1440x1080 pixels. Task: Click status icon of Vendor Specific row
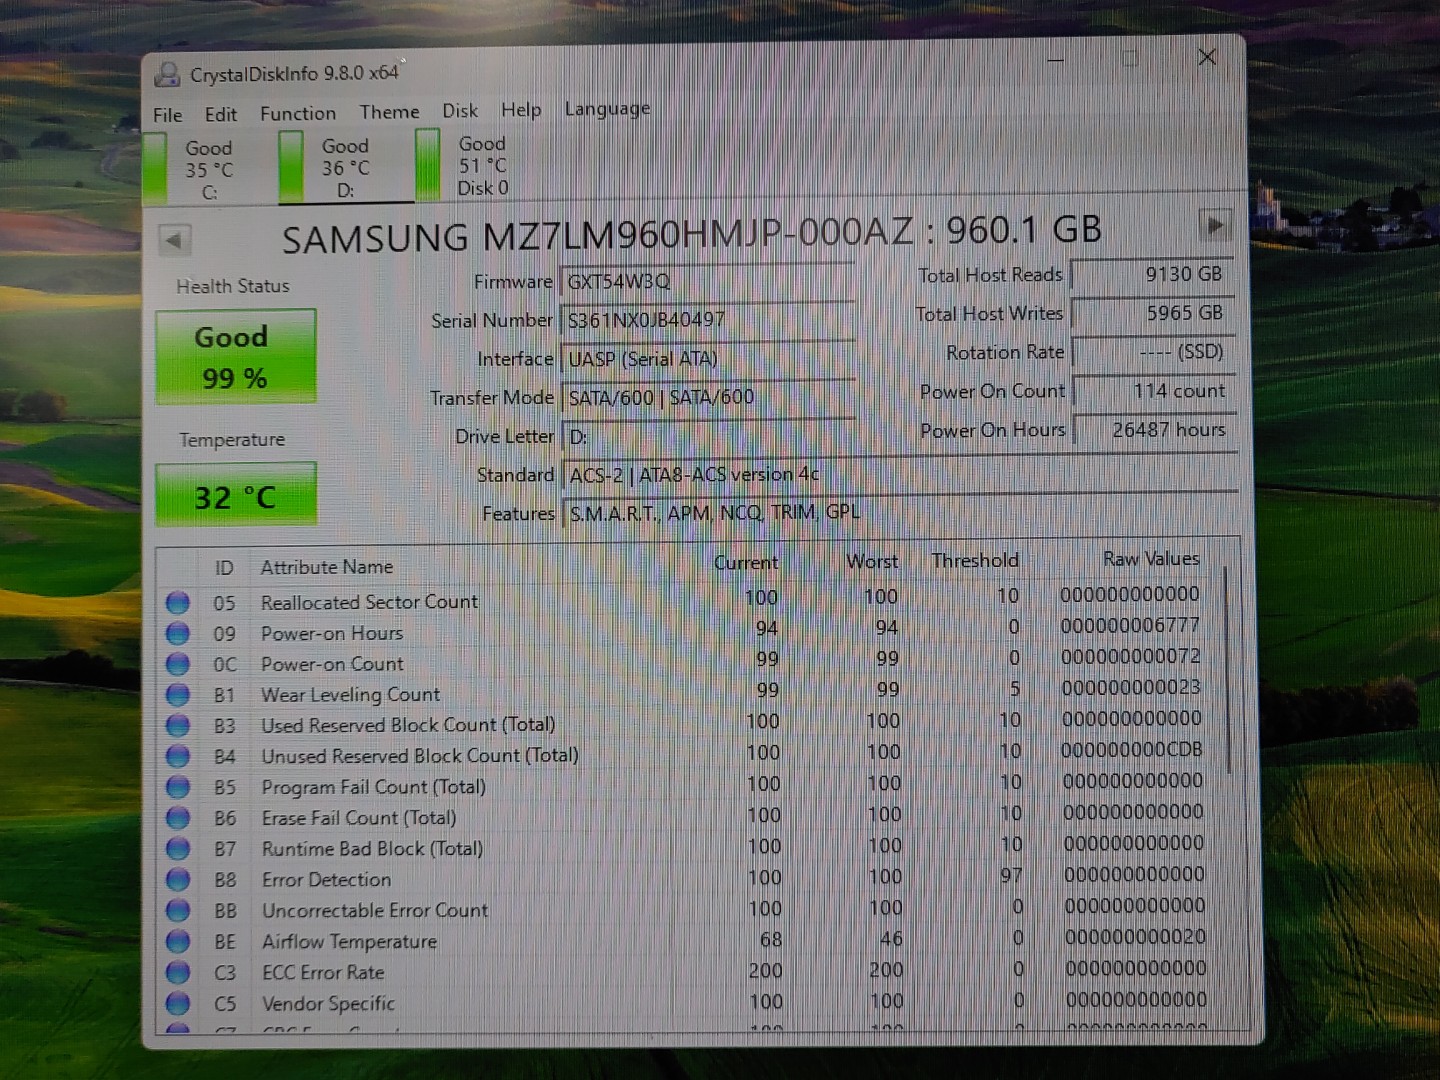[178, 1003]
